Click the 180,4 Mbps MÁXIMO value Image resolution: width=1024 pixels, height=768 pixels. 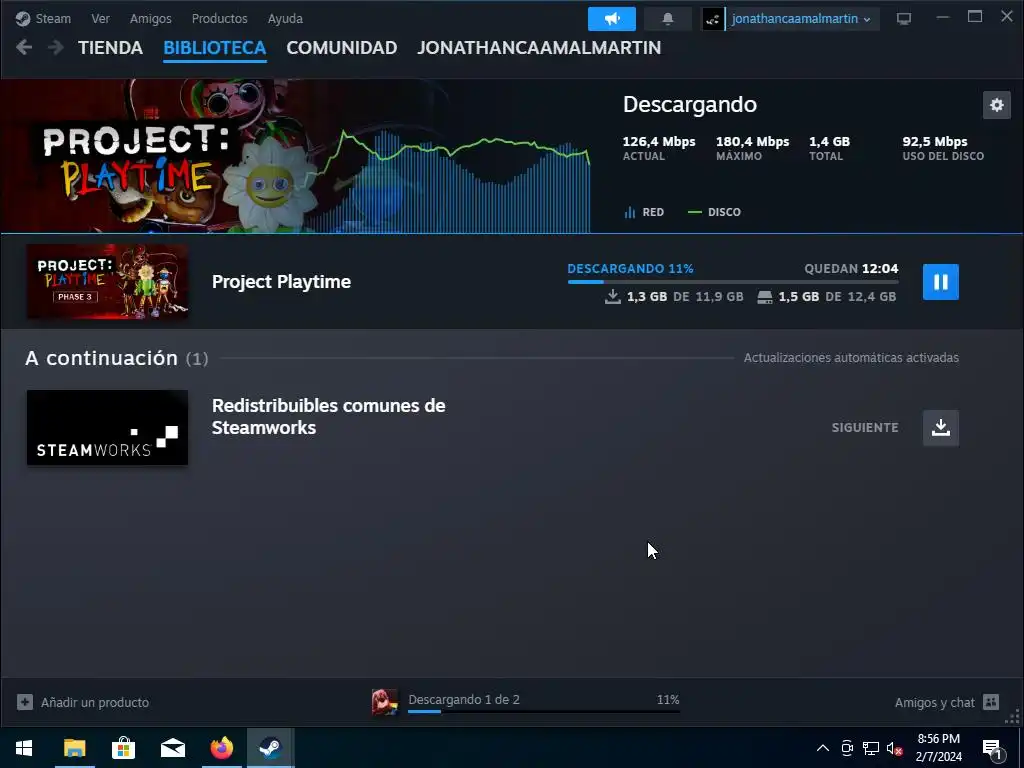click(752, 141)
